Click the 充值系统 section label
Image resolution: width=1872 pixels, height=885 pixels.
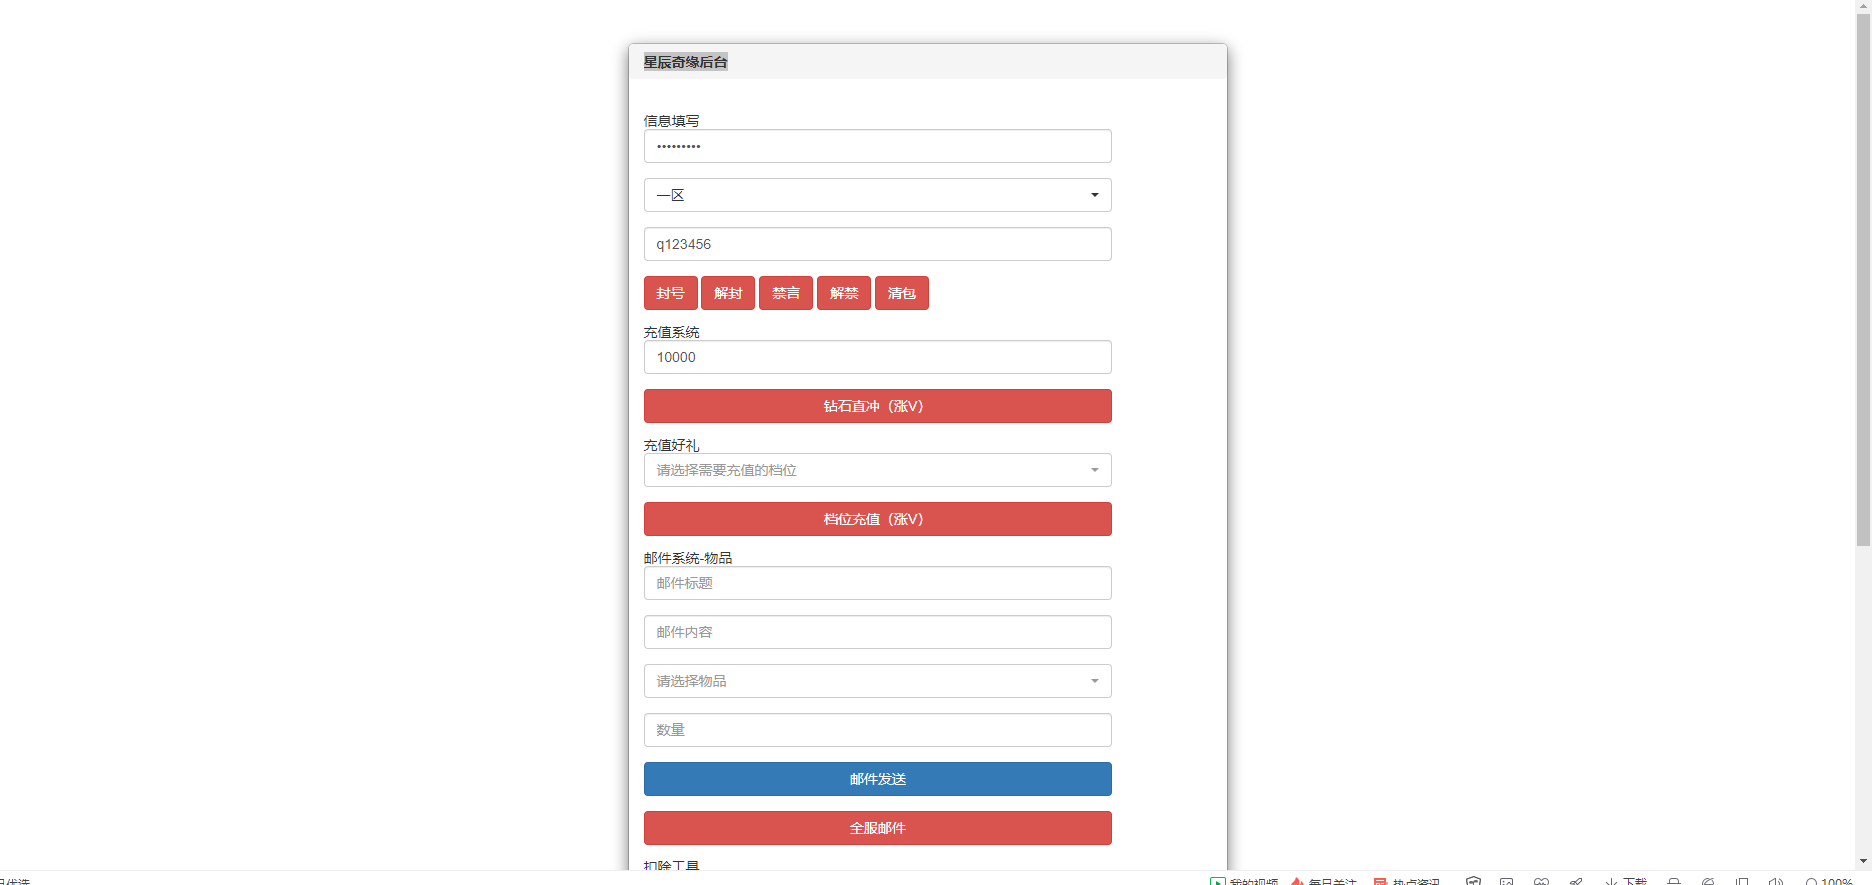pyautogui.click(x=671, y=332)
